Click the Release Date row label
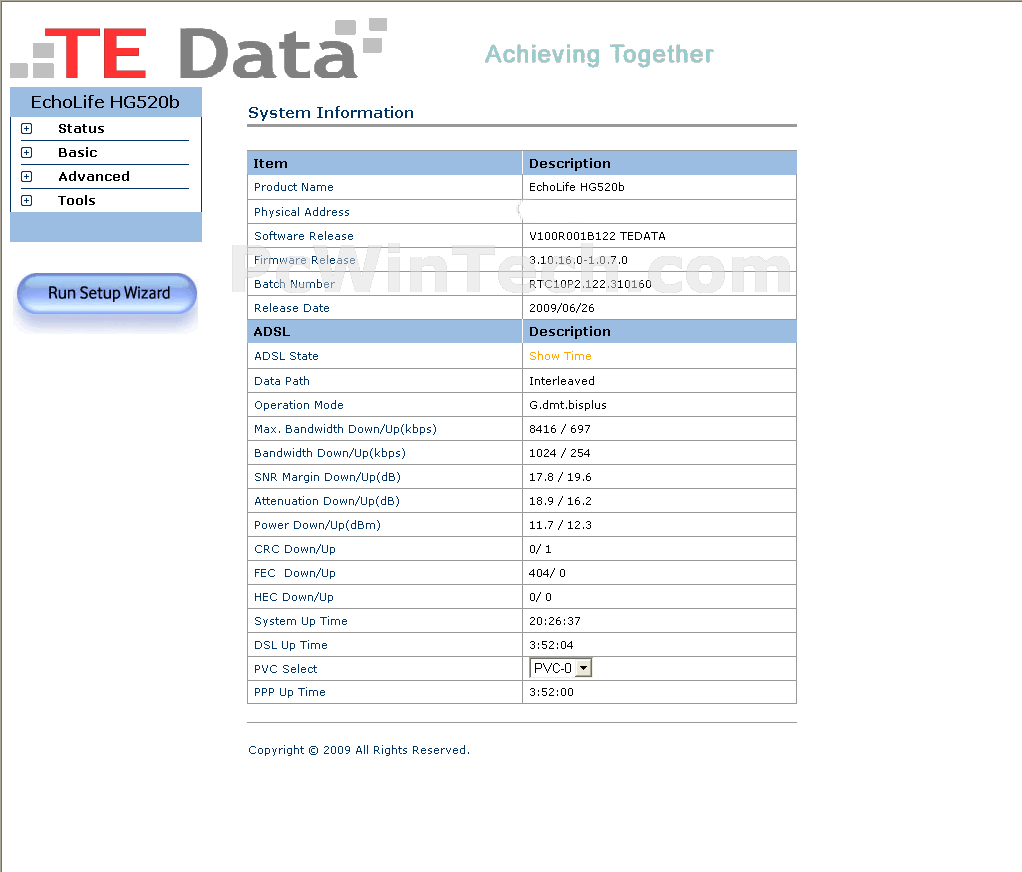 (x=292, y=308)
